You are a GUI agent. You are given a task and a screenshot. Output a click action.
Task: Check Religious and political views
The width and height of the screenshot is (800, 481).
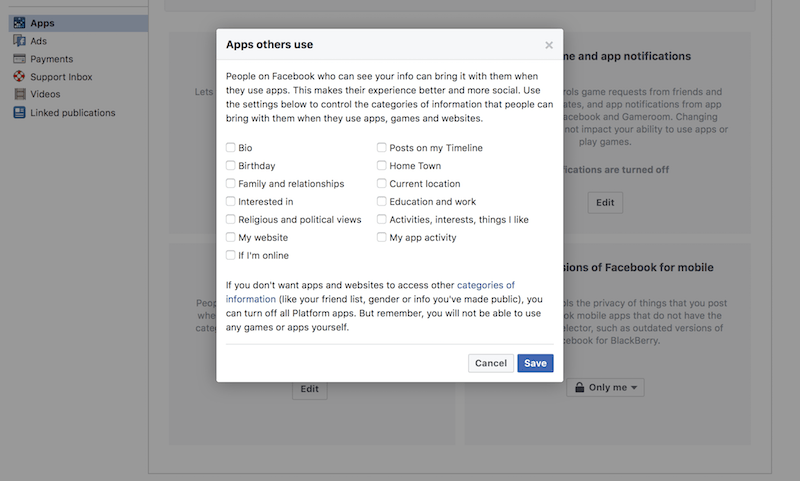pyautogui.click(x=231, y=219)
